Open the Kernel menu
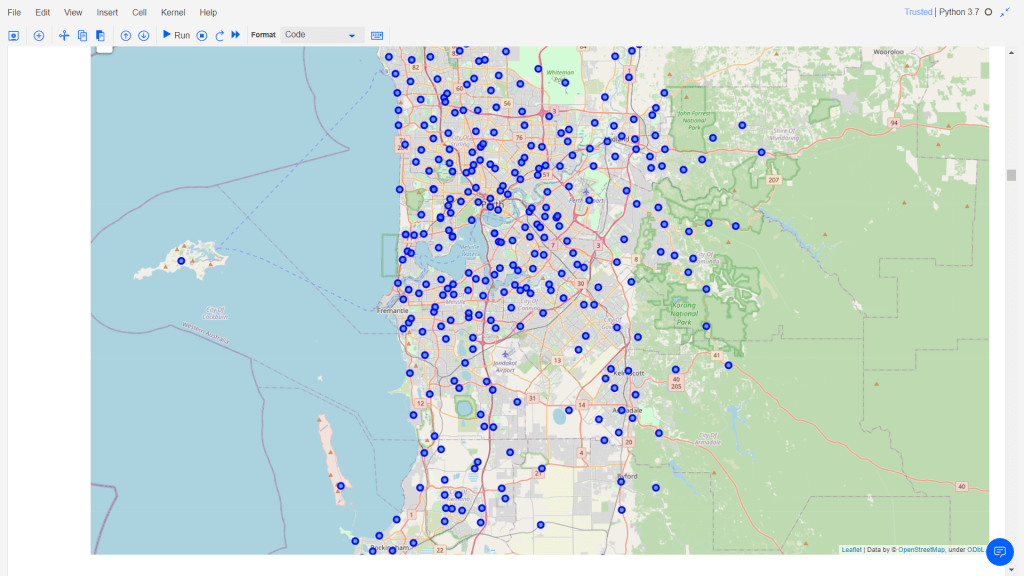This screenshot has width=1024, height=576. point(173,12)
